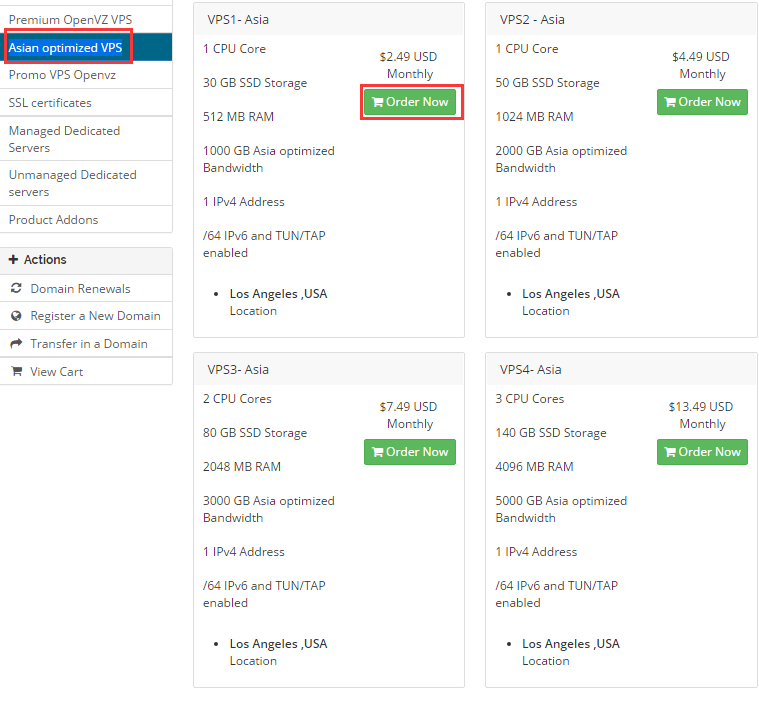This screenshot has width=759, height=703.
Task: Order the VPS2 - Asia plan
Action: click(702, 102)
